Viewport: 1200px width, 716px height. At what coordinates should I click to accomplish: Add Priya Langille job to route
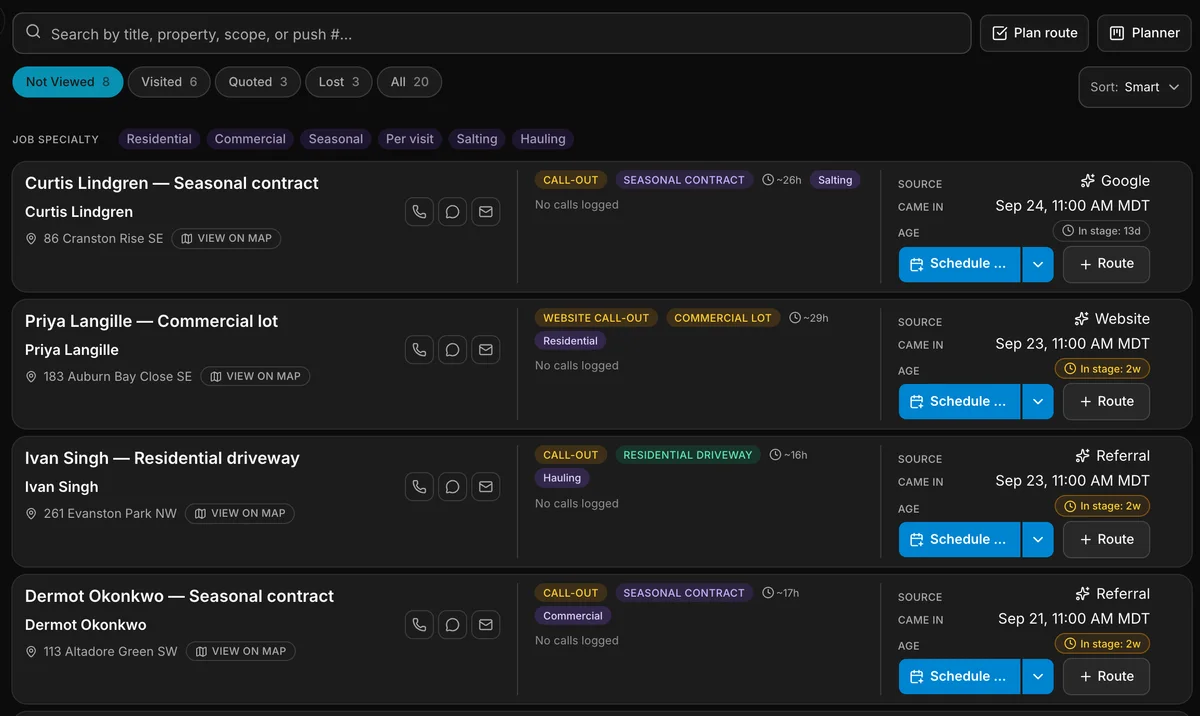pyautogui.click(x=1106, y=402)
